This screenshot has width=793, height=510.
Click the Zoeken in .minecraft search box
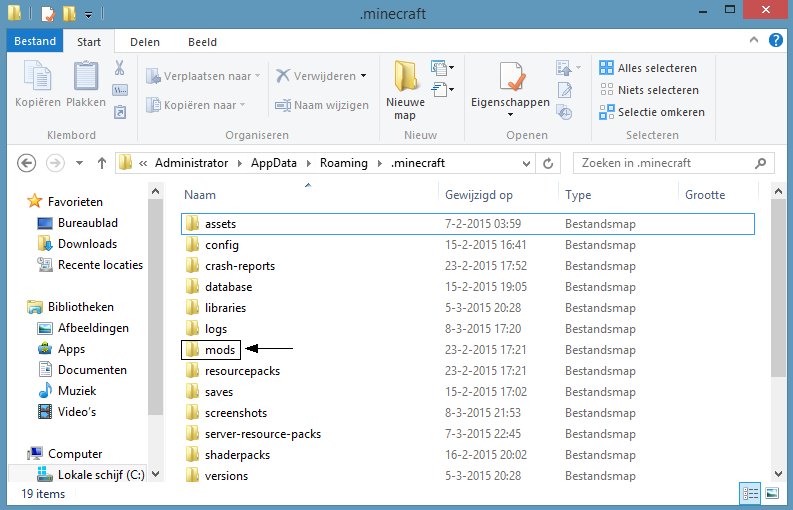coord(663,163)
